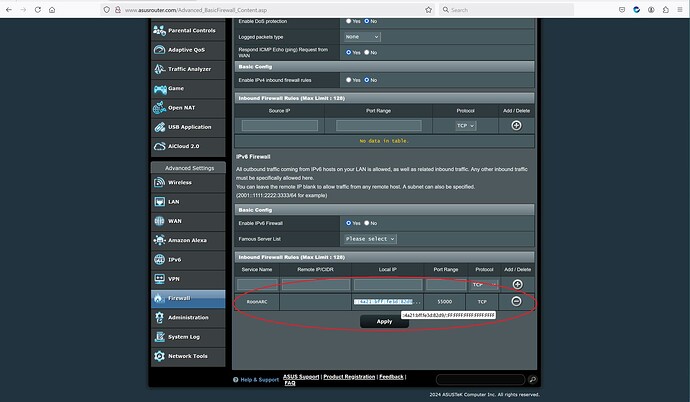Open Famous Server List dropdown
The image size is (690, 402).
coord(370,239)
